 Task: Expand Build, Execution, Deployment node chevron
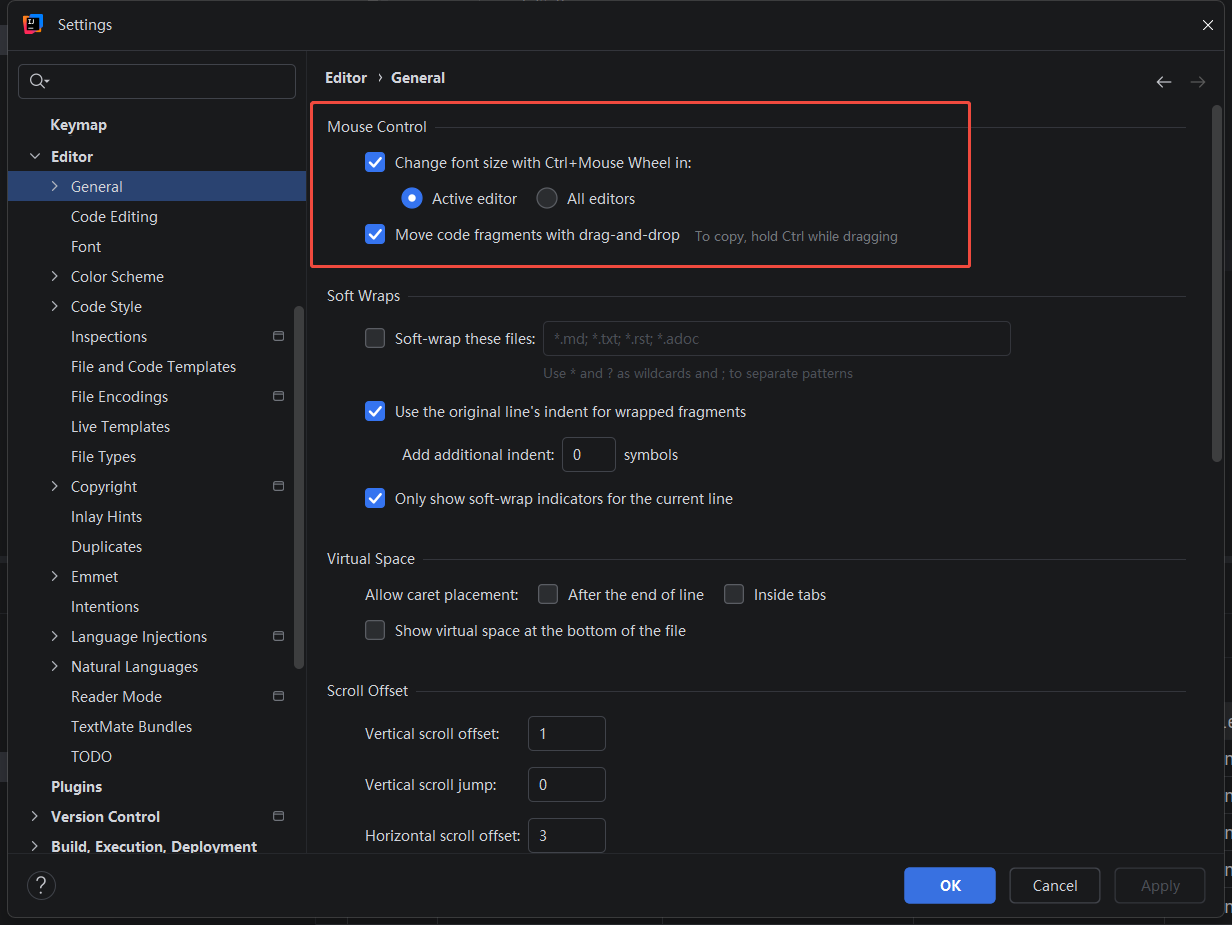[35, 847]
